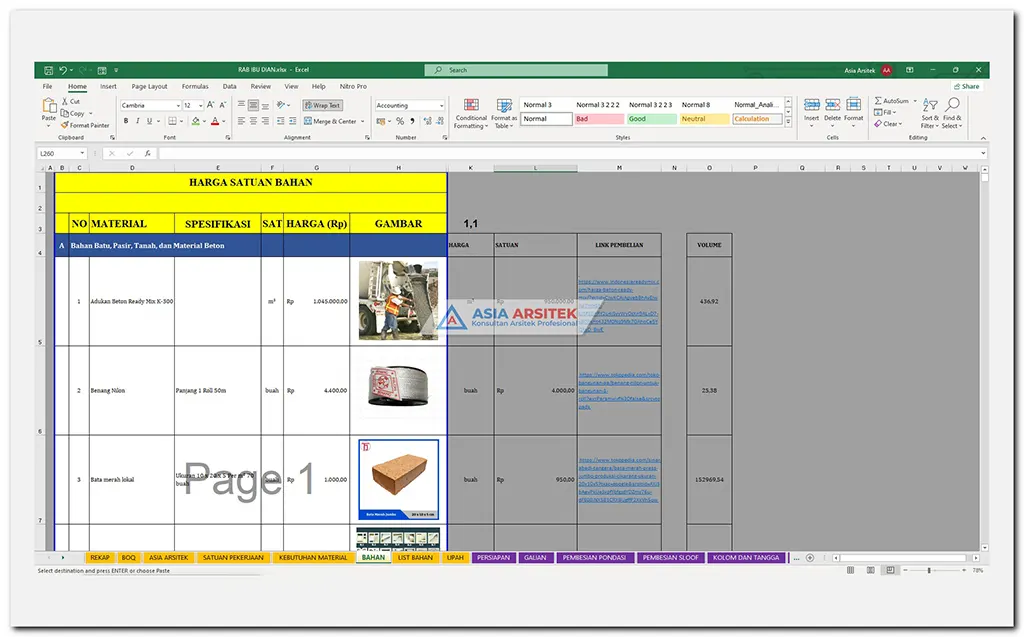Open the Clear dropdown in Editing

point(888,123)
